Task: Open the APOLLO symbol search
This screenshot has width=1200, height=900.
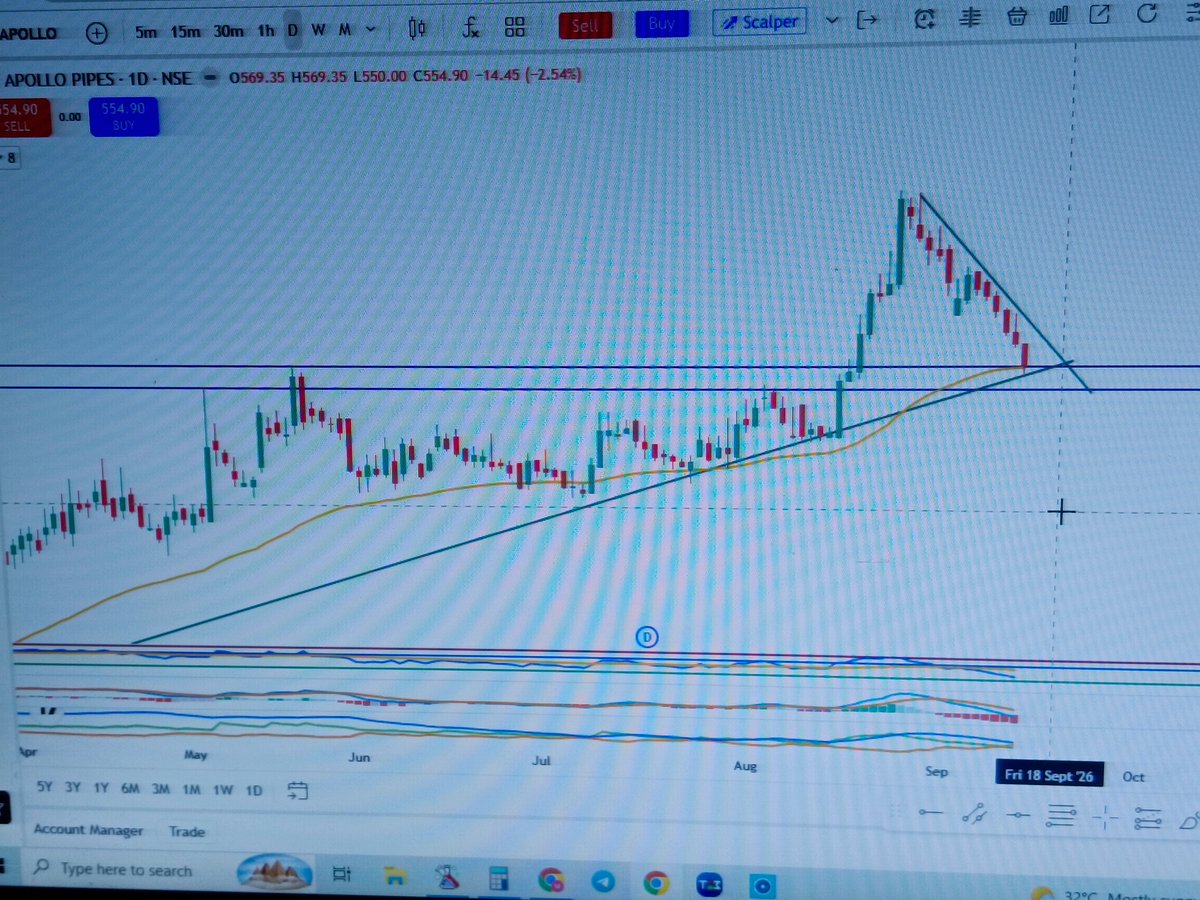Action: click(30, 32)
